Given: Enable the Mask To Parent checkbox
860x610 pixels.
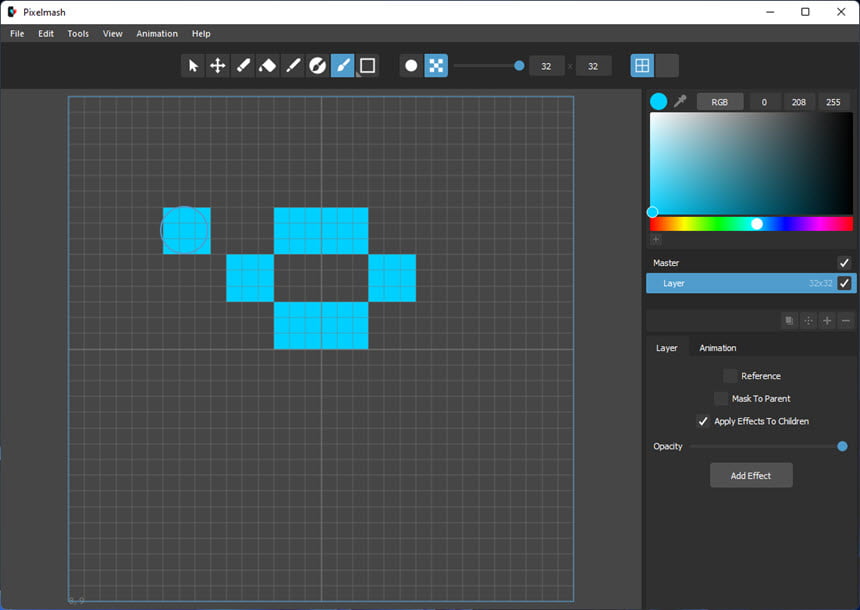Looking at the screenshot, I should [x=721, y=398].
